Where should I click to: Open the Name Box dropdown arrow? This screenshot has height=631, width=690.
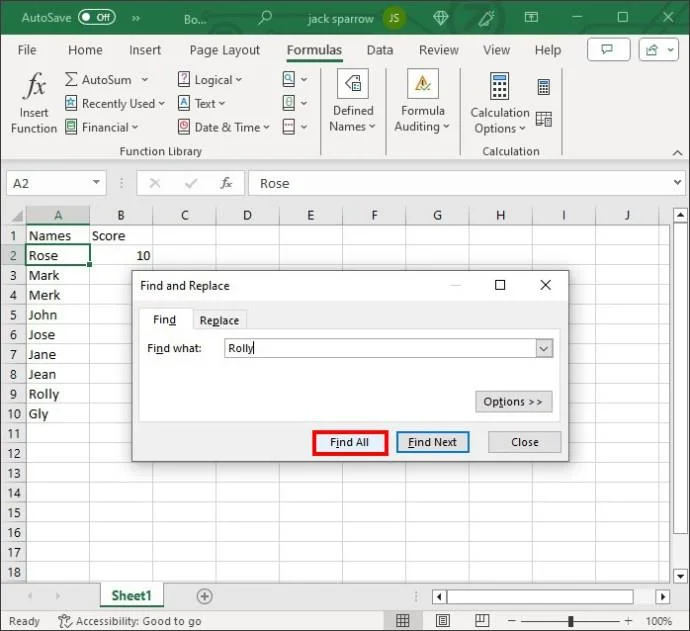[97, 183]
